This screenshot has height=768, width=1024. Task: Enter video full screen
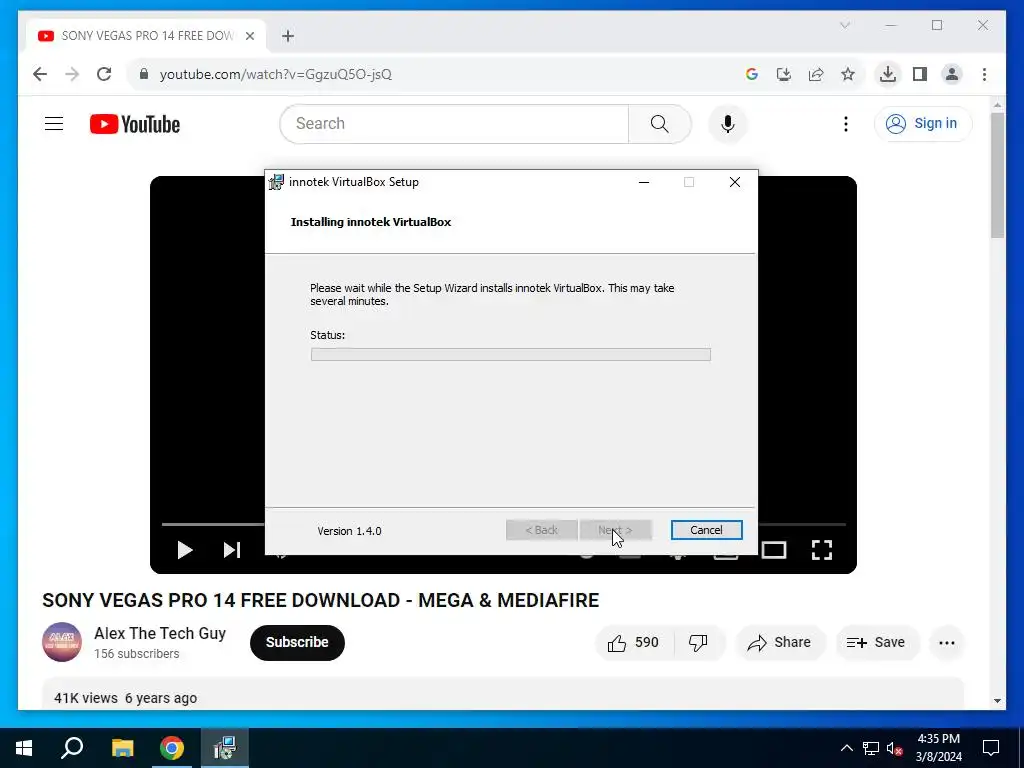[x=822, y=550]
